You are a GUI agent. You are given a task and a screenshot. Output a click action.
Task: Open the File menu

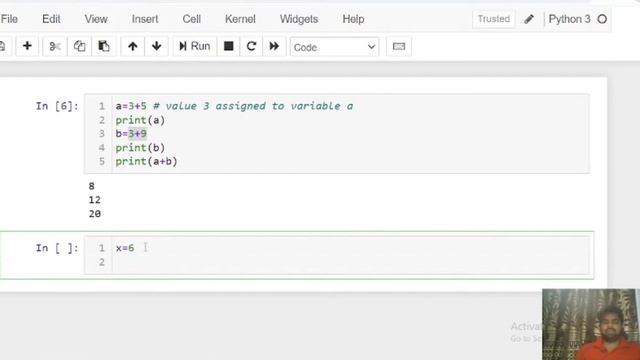click(9, 19)
